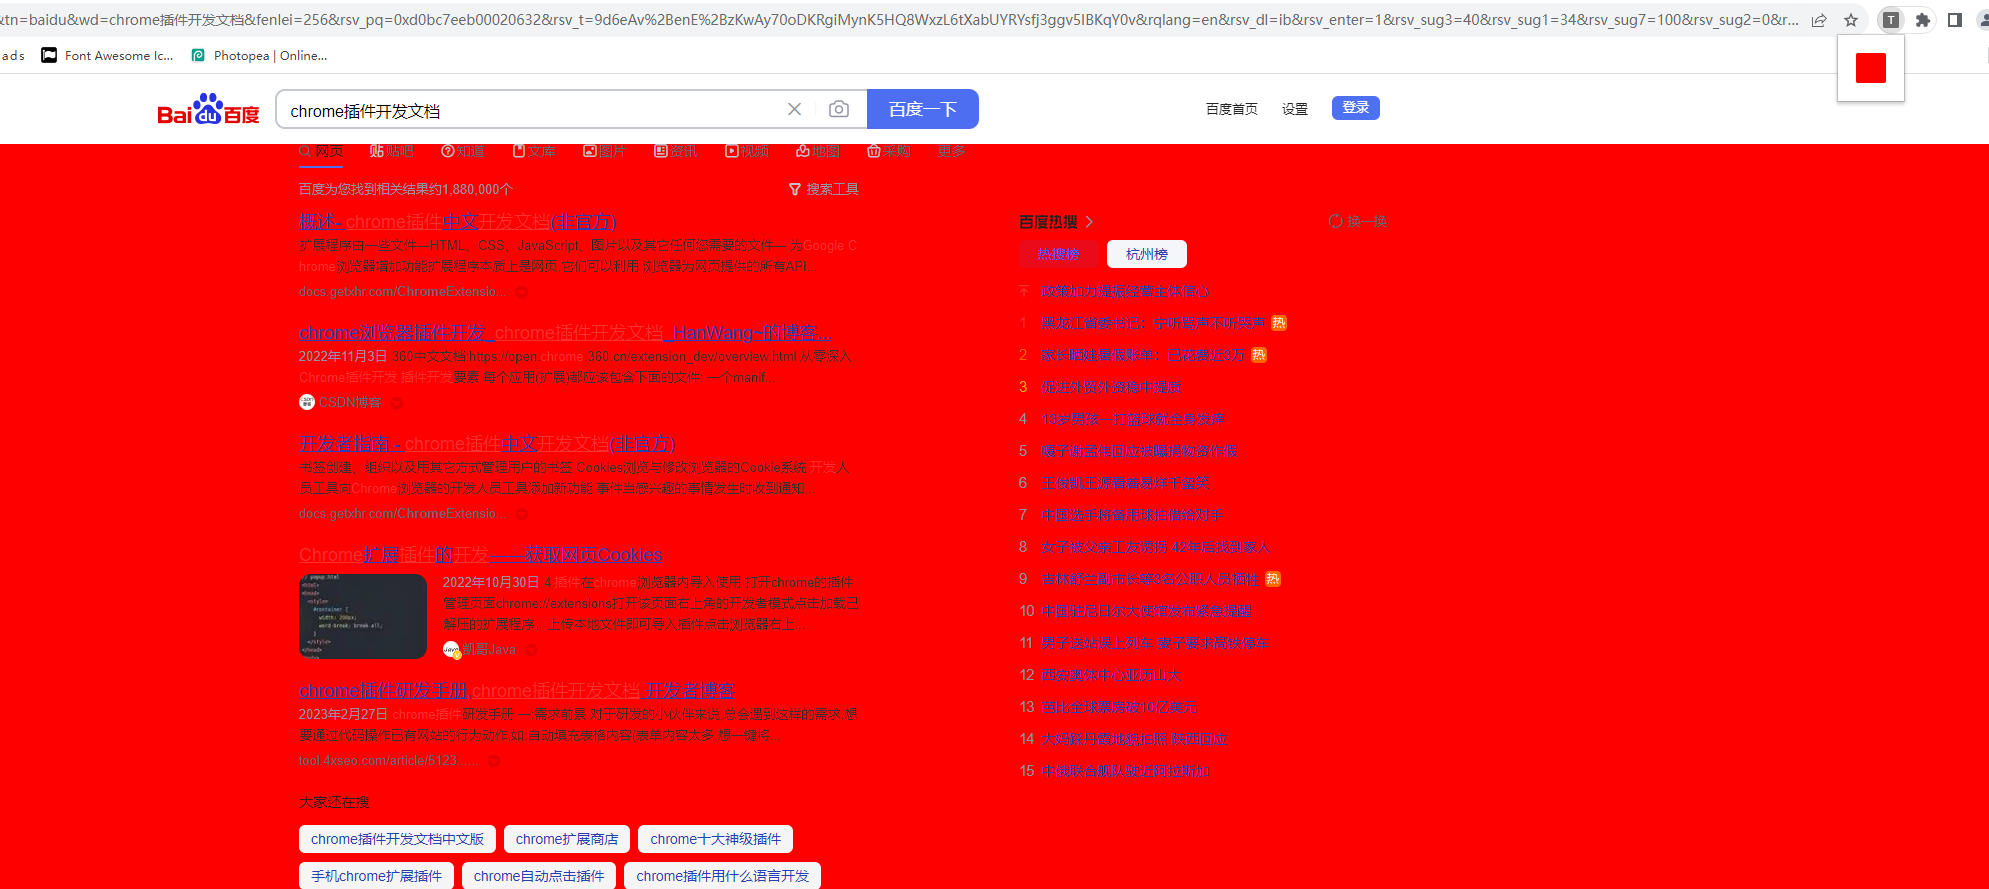Expand 百度热搜 via its chevron
The height and width of the screenshot is (889, 1989).
[x=1089, y=222]
